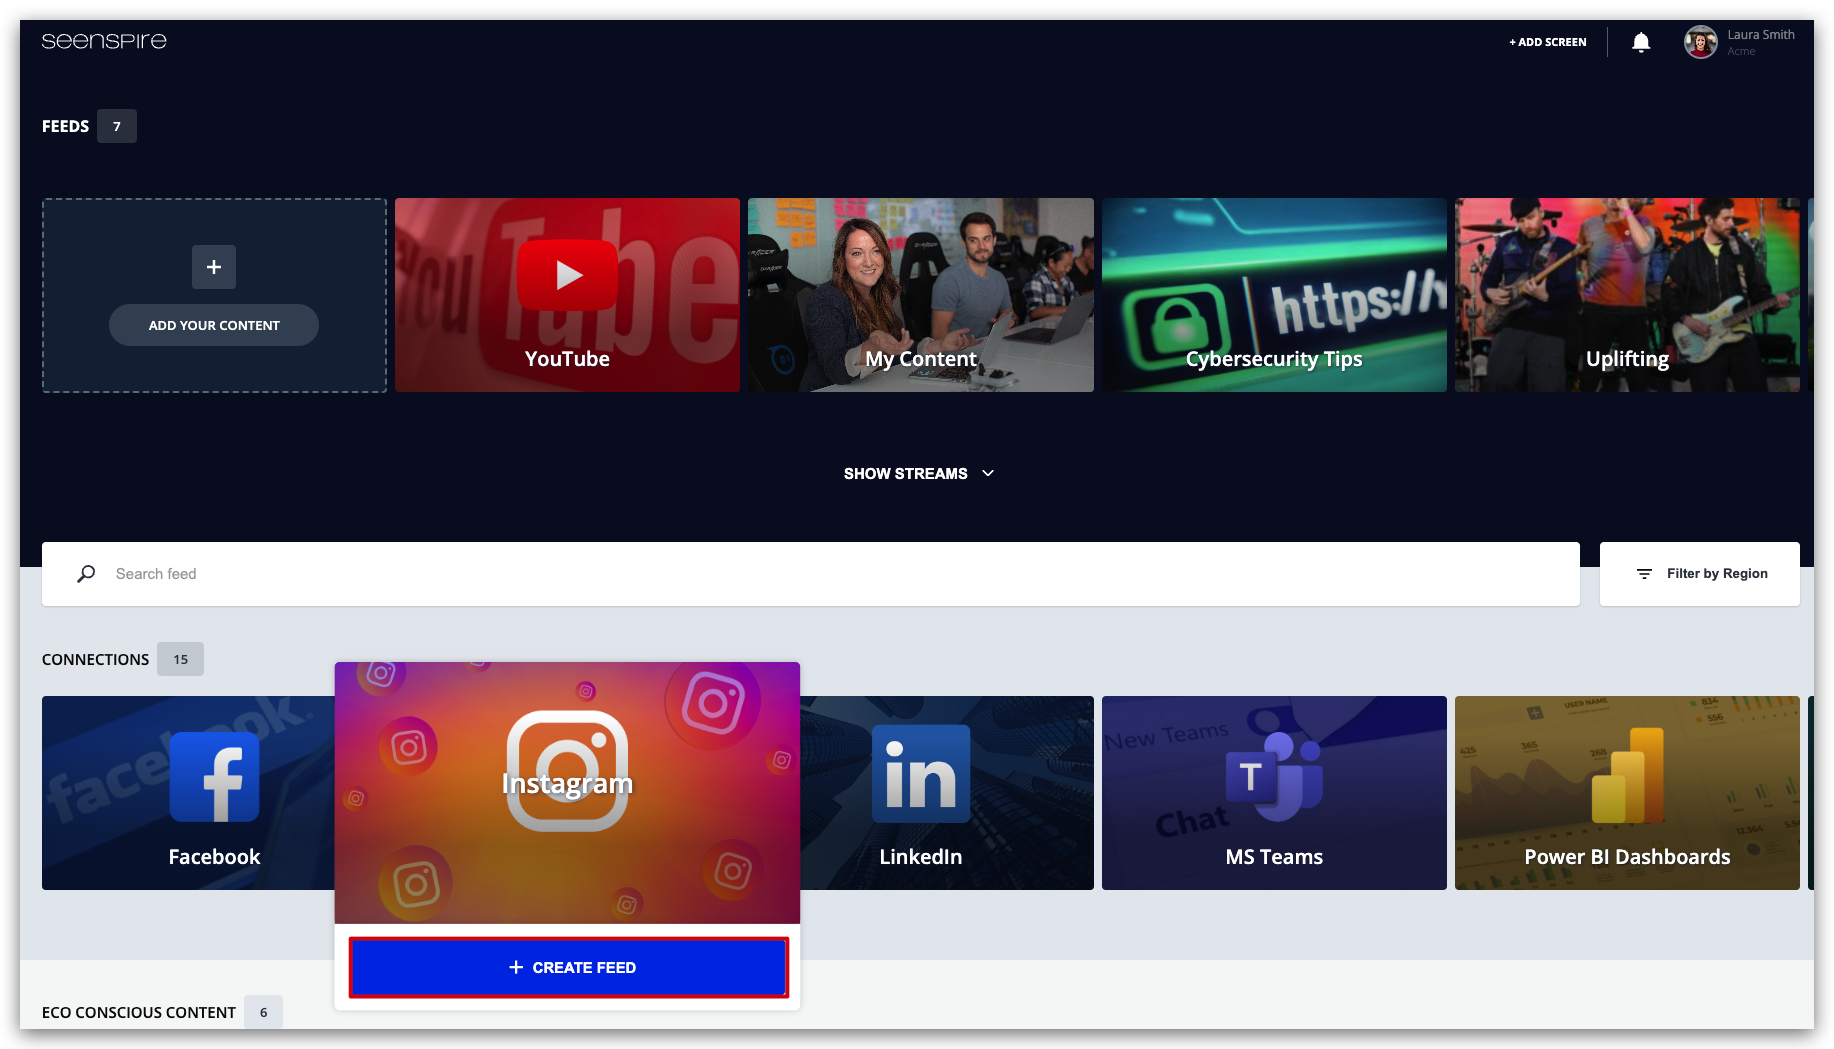Click the Power BI Dashboards label
This screenshot has height=1049, width=1834.
click(1627, 857)
